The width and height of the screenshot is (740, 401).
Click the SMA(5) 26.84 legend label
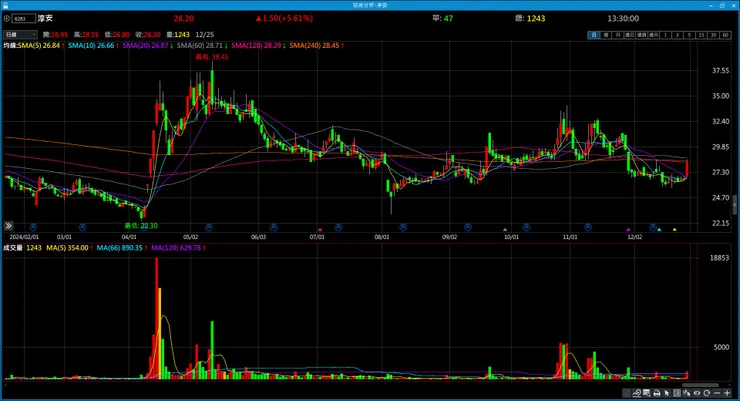(39, 45)
